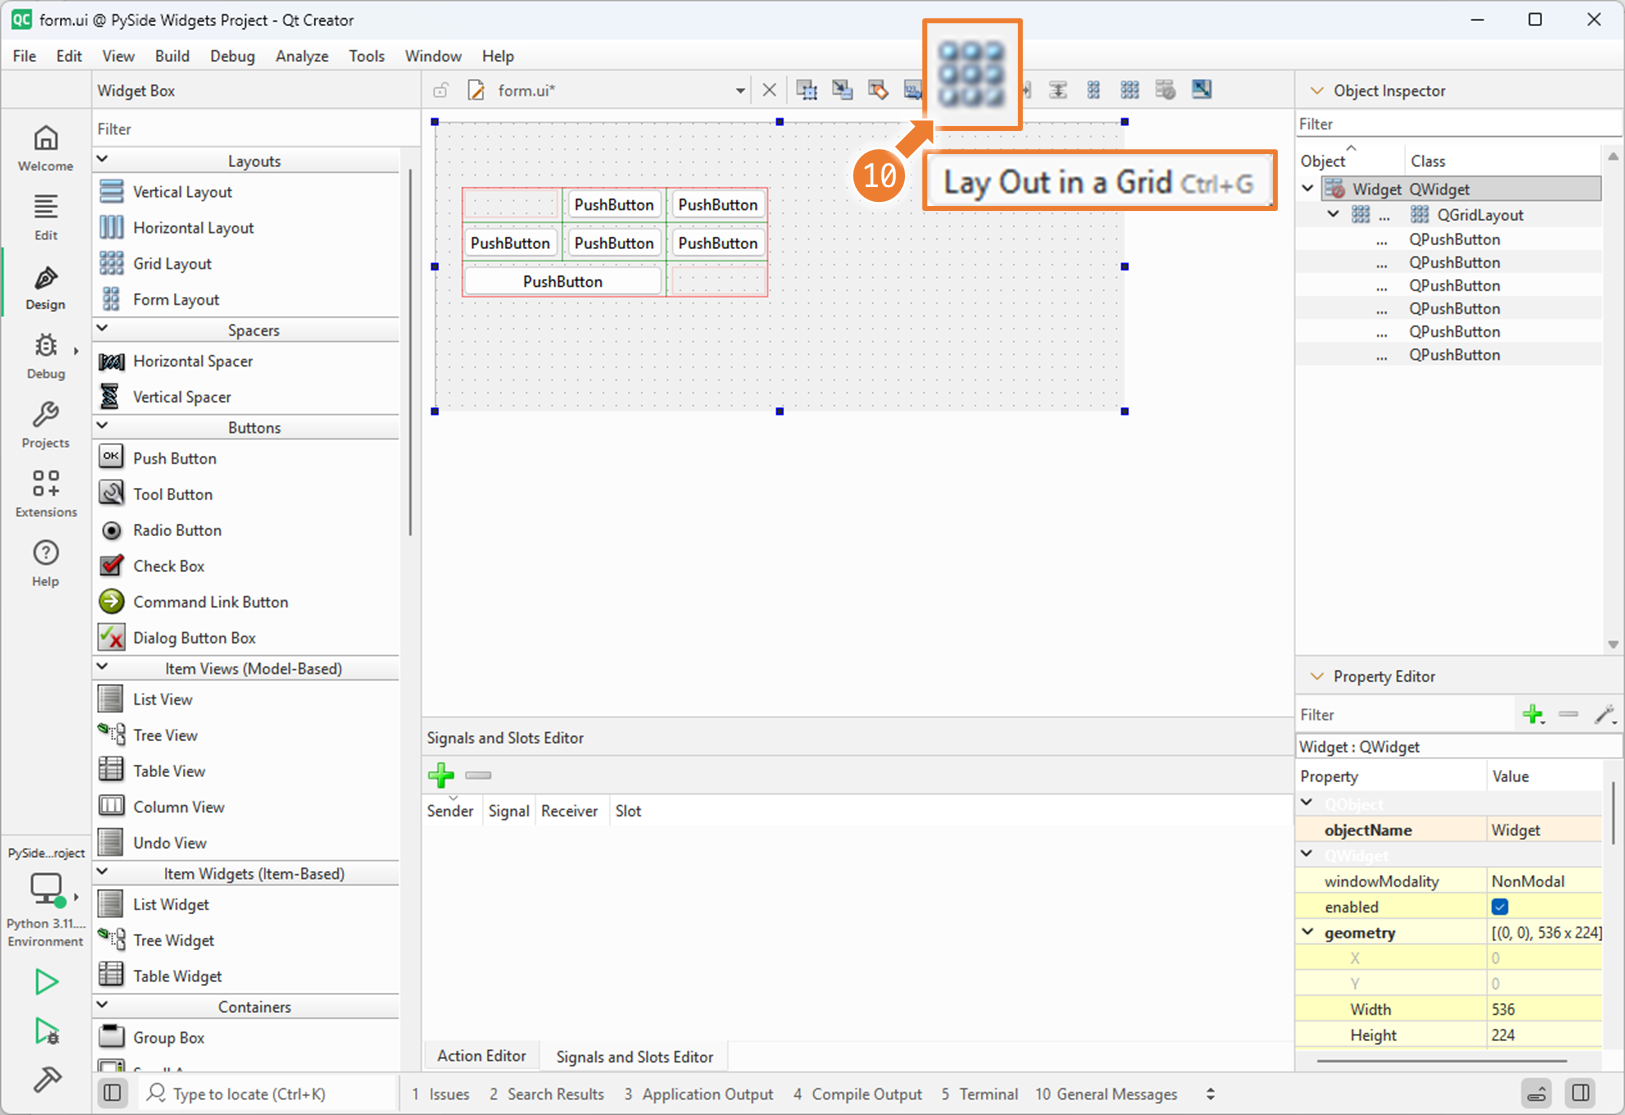Click the Build hammer icon
This screenshot has width=1625, height=1115.
(x=46, y=1079)
